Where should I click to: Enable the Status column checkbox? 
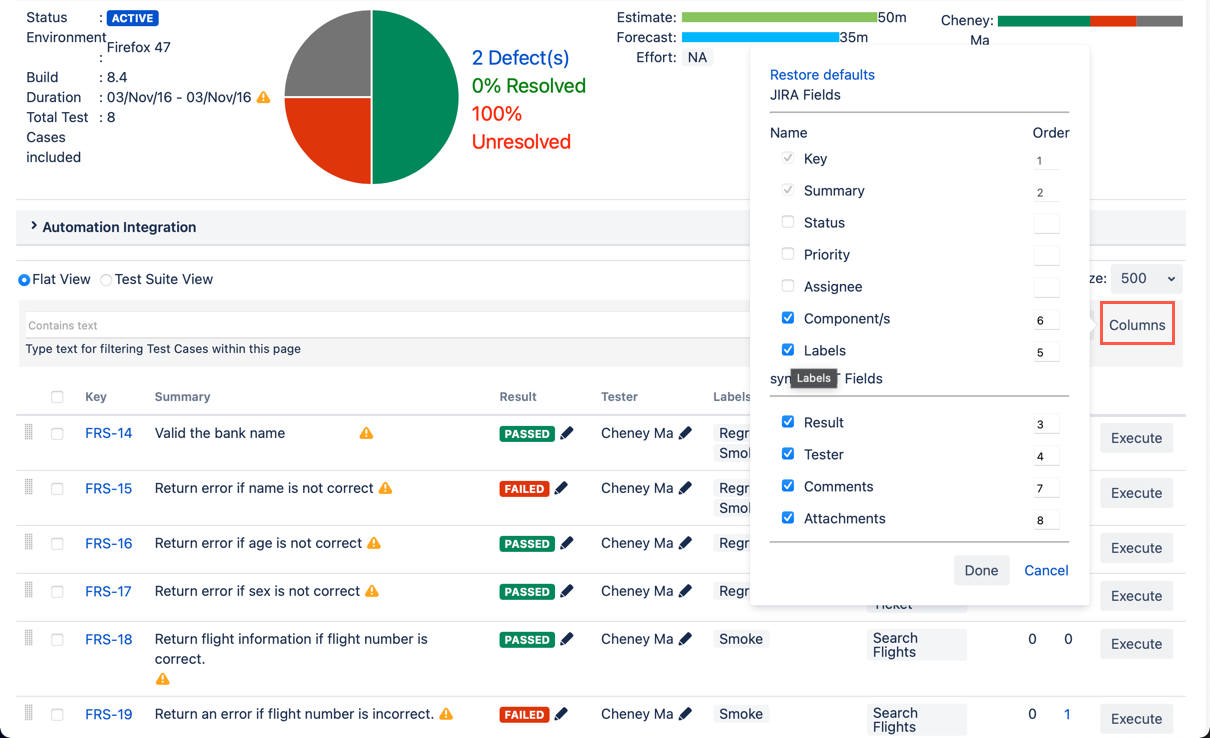tap(788, 222)
